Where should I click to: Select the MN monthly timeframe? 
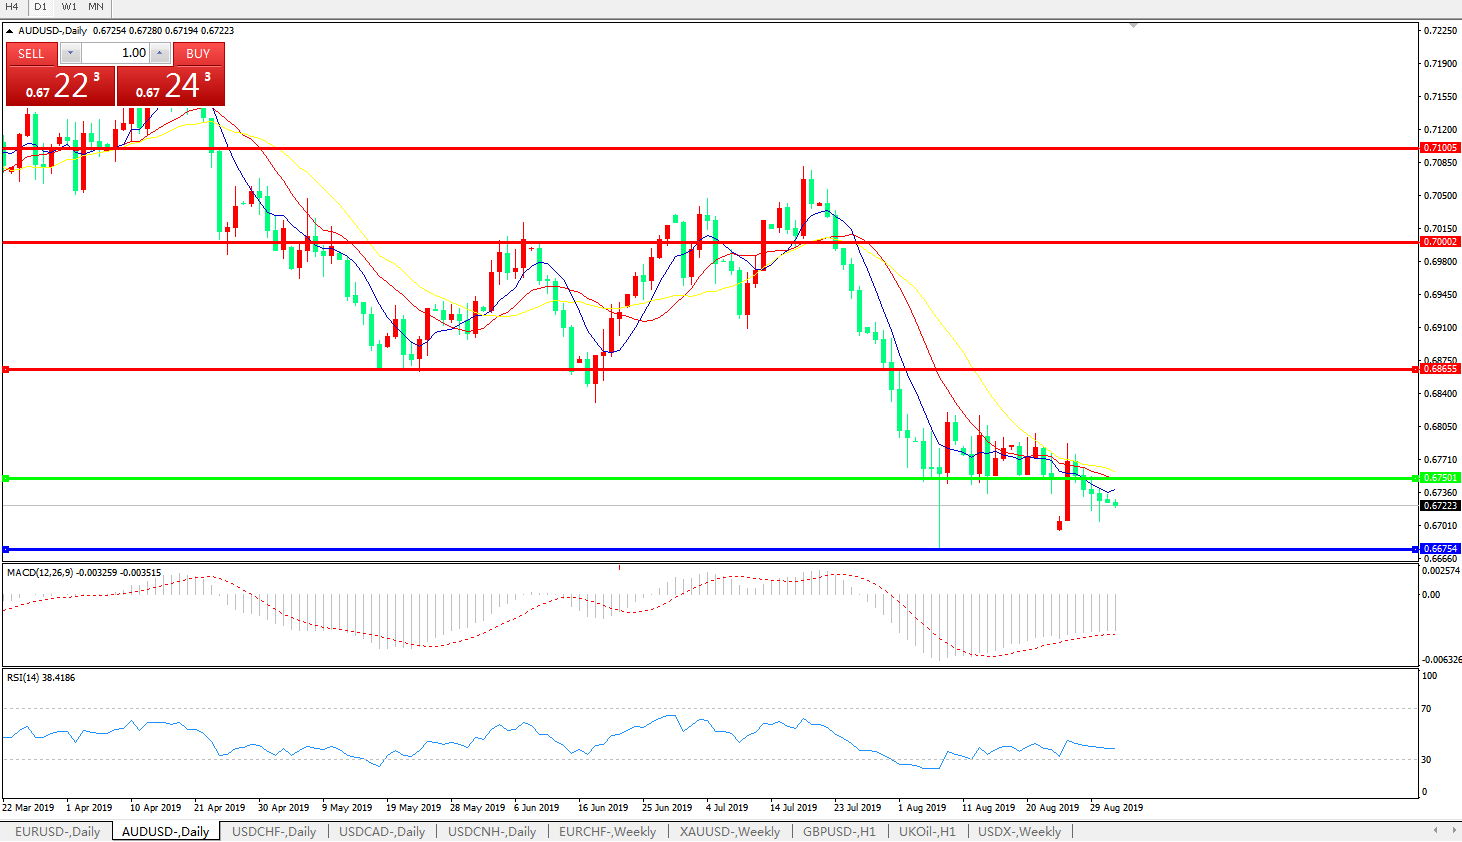tap(96, 7)
